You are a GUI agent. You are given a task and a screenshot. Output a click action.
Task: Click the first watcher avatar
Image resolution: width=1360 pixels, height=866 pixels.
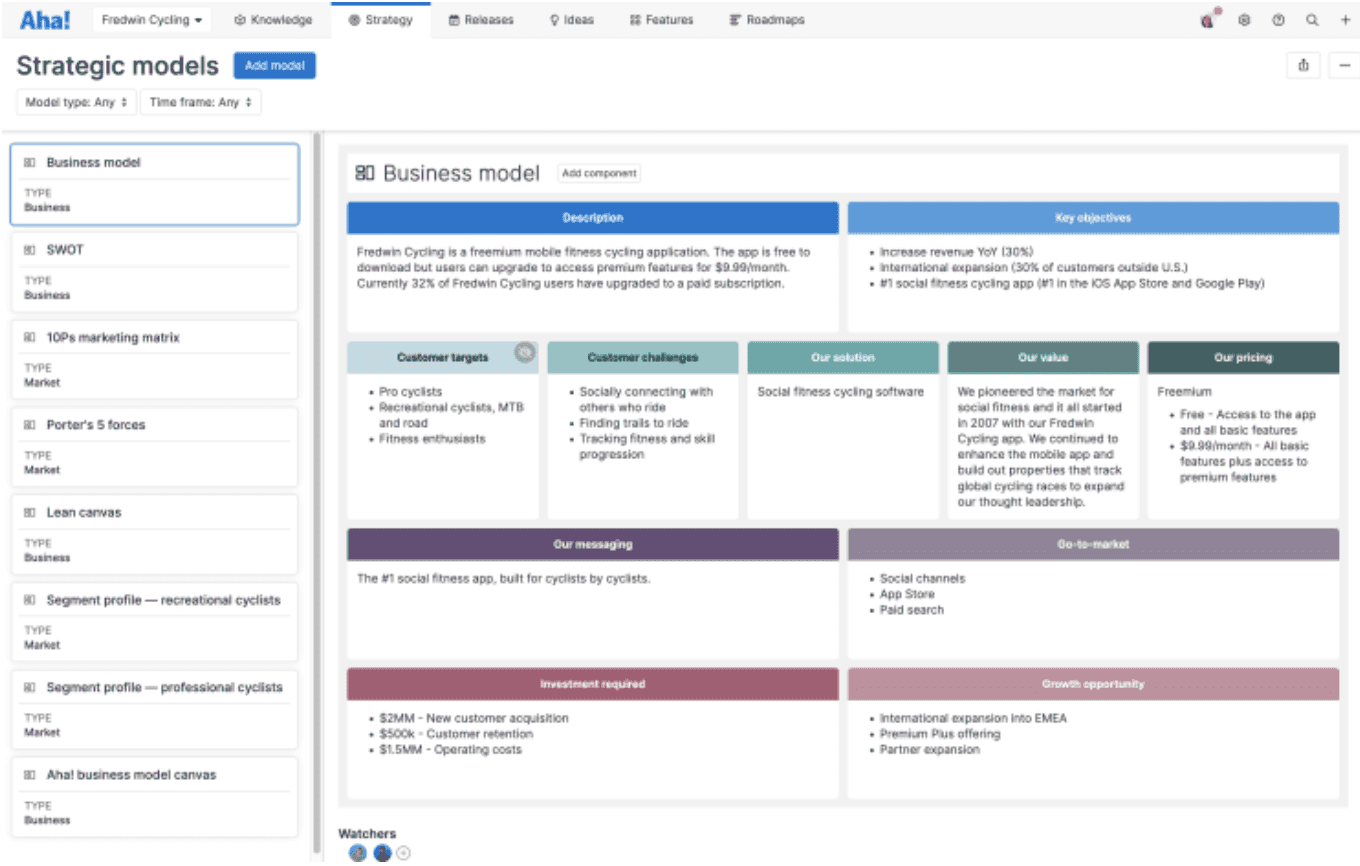(356, 852)
